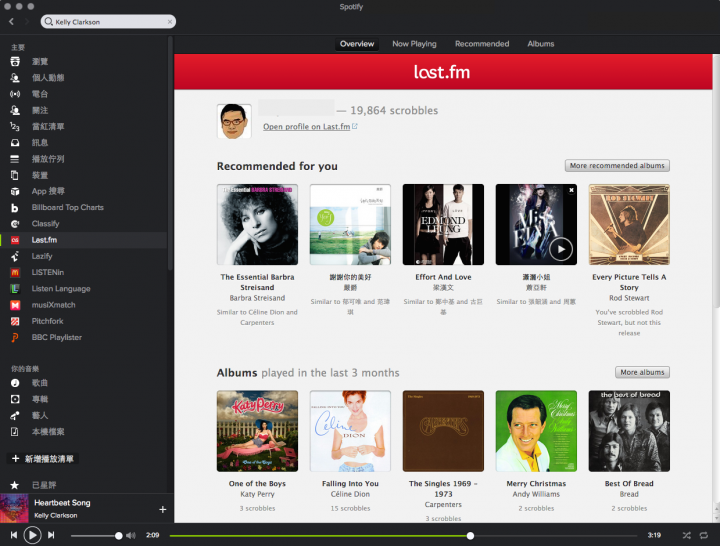720x546 pixels.
Task: Skip to the previous track
Action: pos(14,535)
